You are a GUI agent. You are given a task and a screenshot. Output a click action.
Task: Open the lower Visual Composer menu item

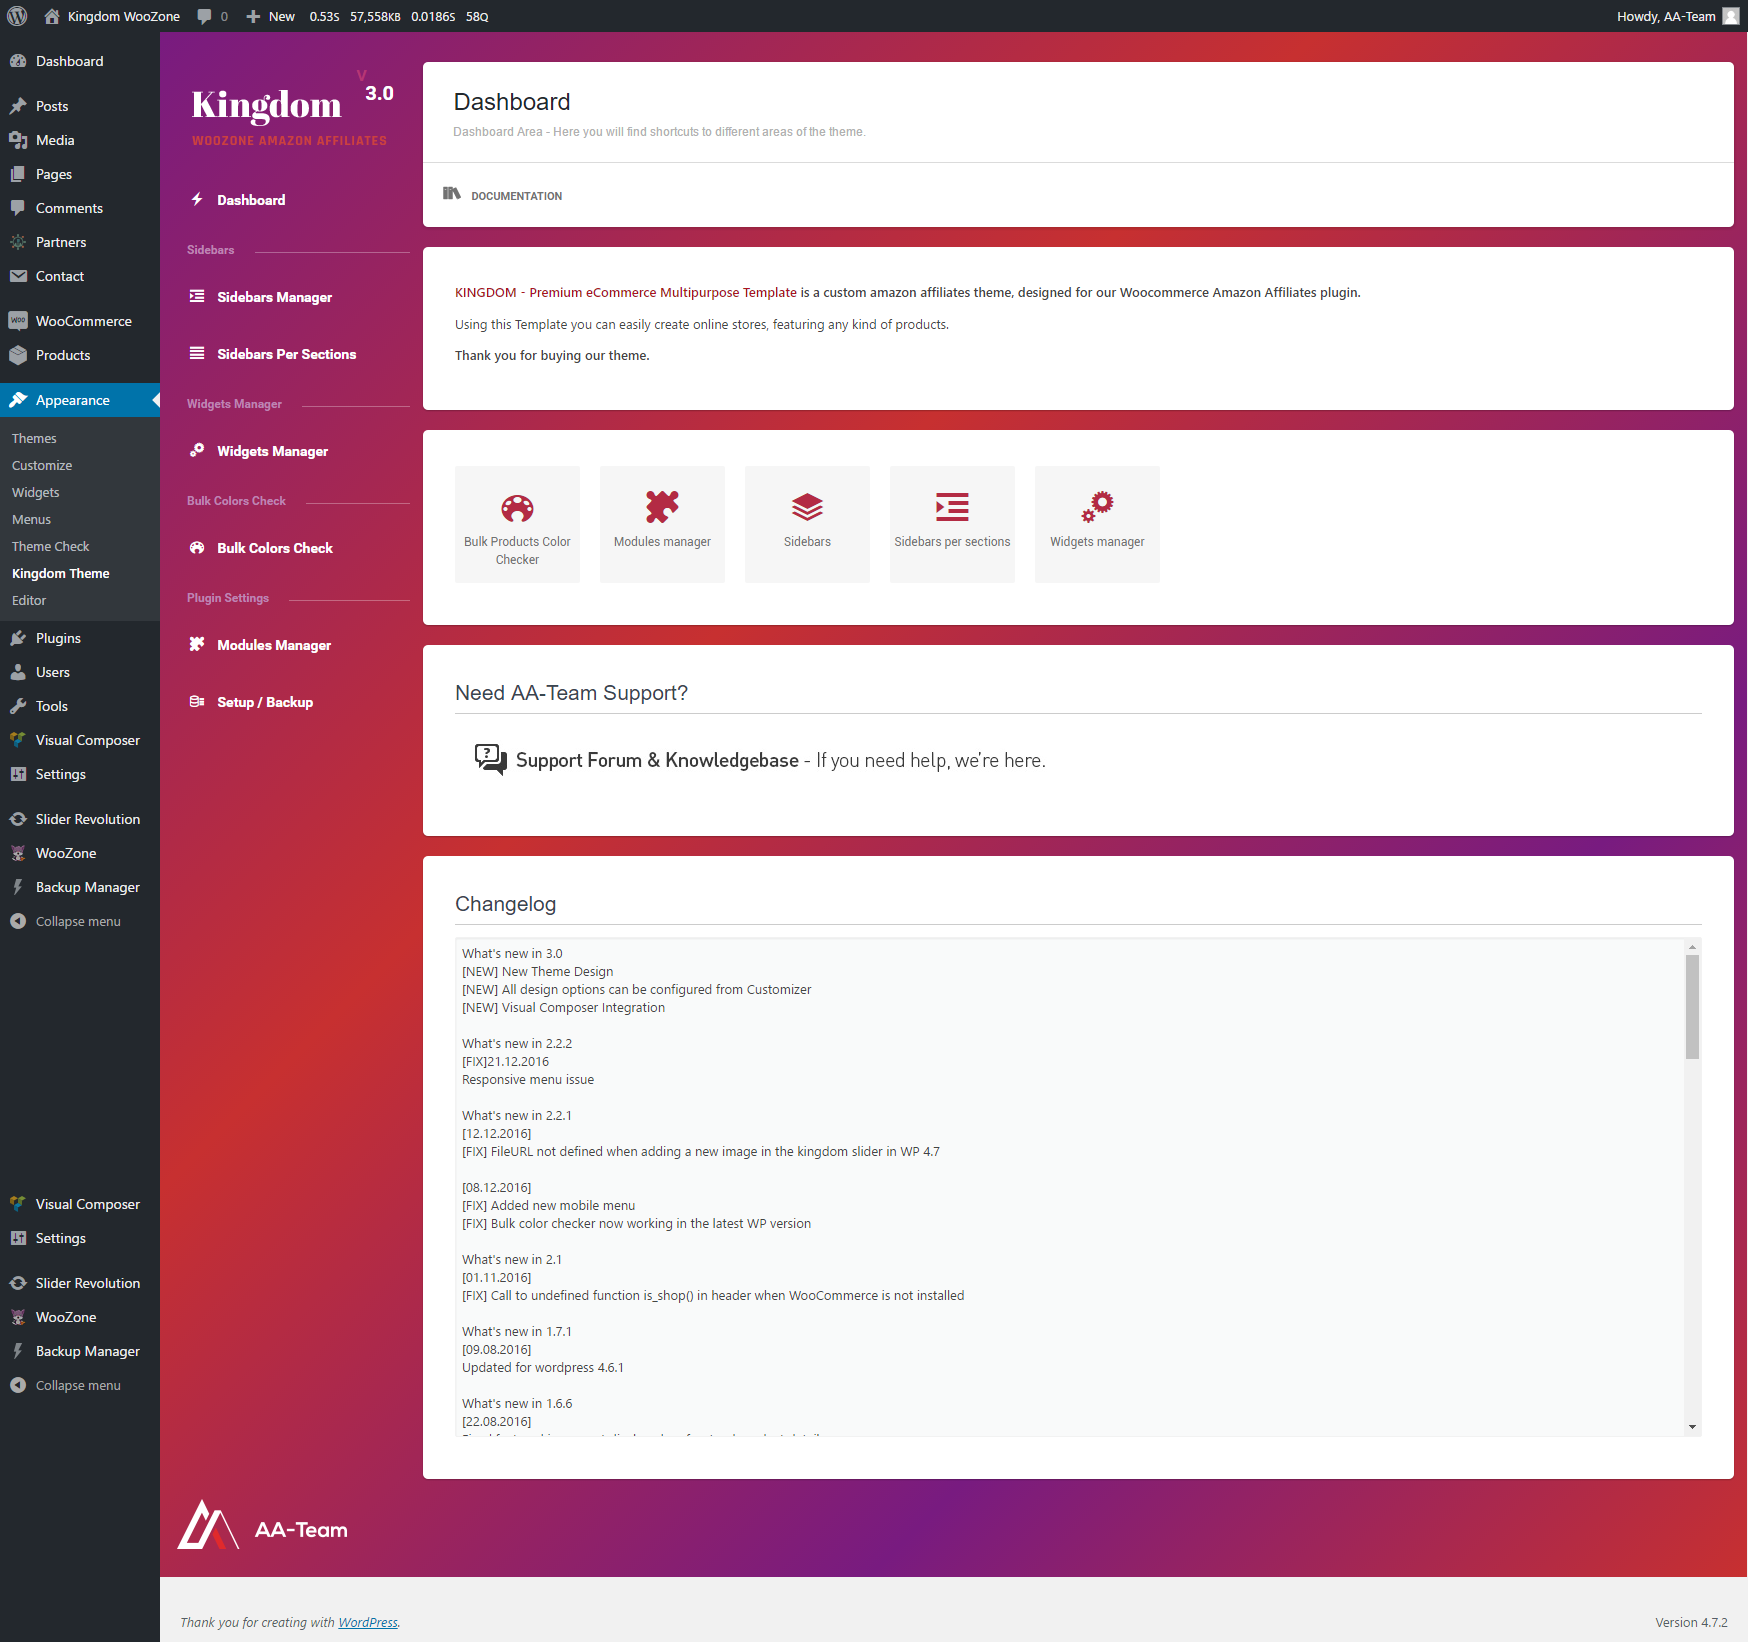point(80,1204)
